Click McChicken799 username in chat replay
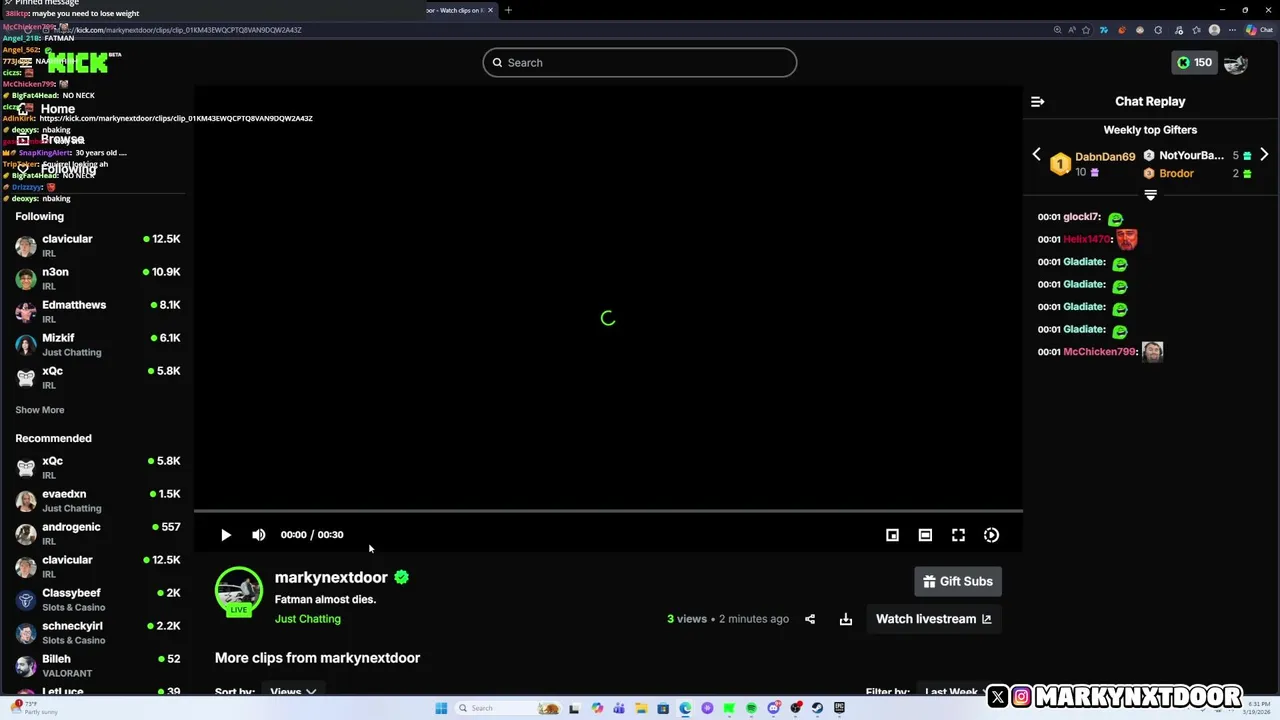 (1099, 352)
